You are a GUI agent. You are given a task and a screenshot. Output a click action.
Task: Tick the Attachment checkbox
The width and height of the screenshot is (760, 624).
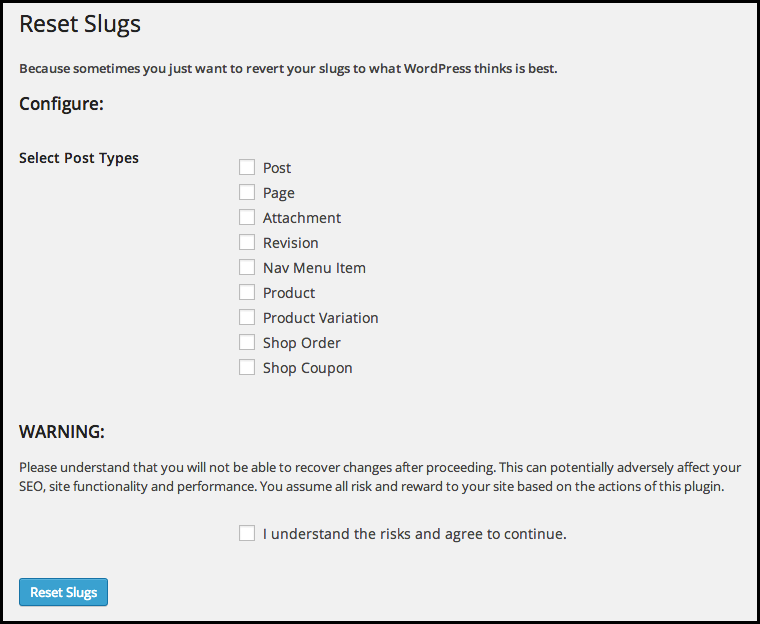[247, 217]
